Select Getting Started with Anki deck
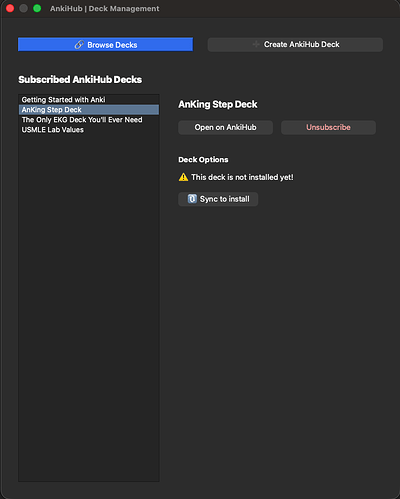This screenshot has height=499, width=400. point(89,100)
